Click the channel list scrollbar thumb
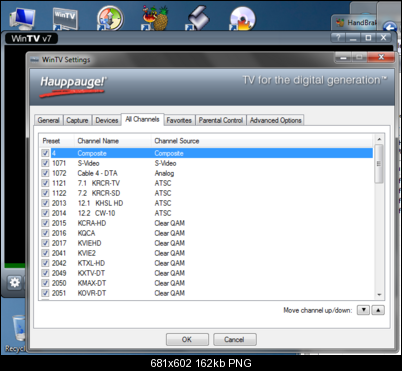 click(x=379, y=164)
